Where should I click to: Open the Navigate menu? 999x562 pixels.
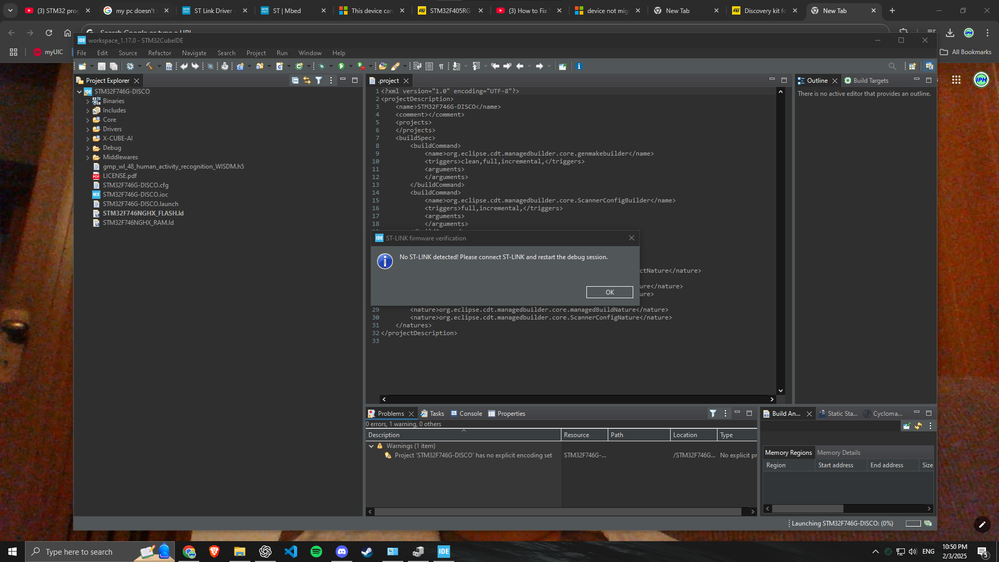(x=194, y=53)
